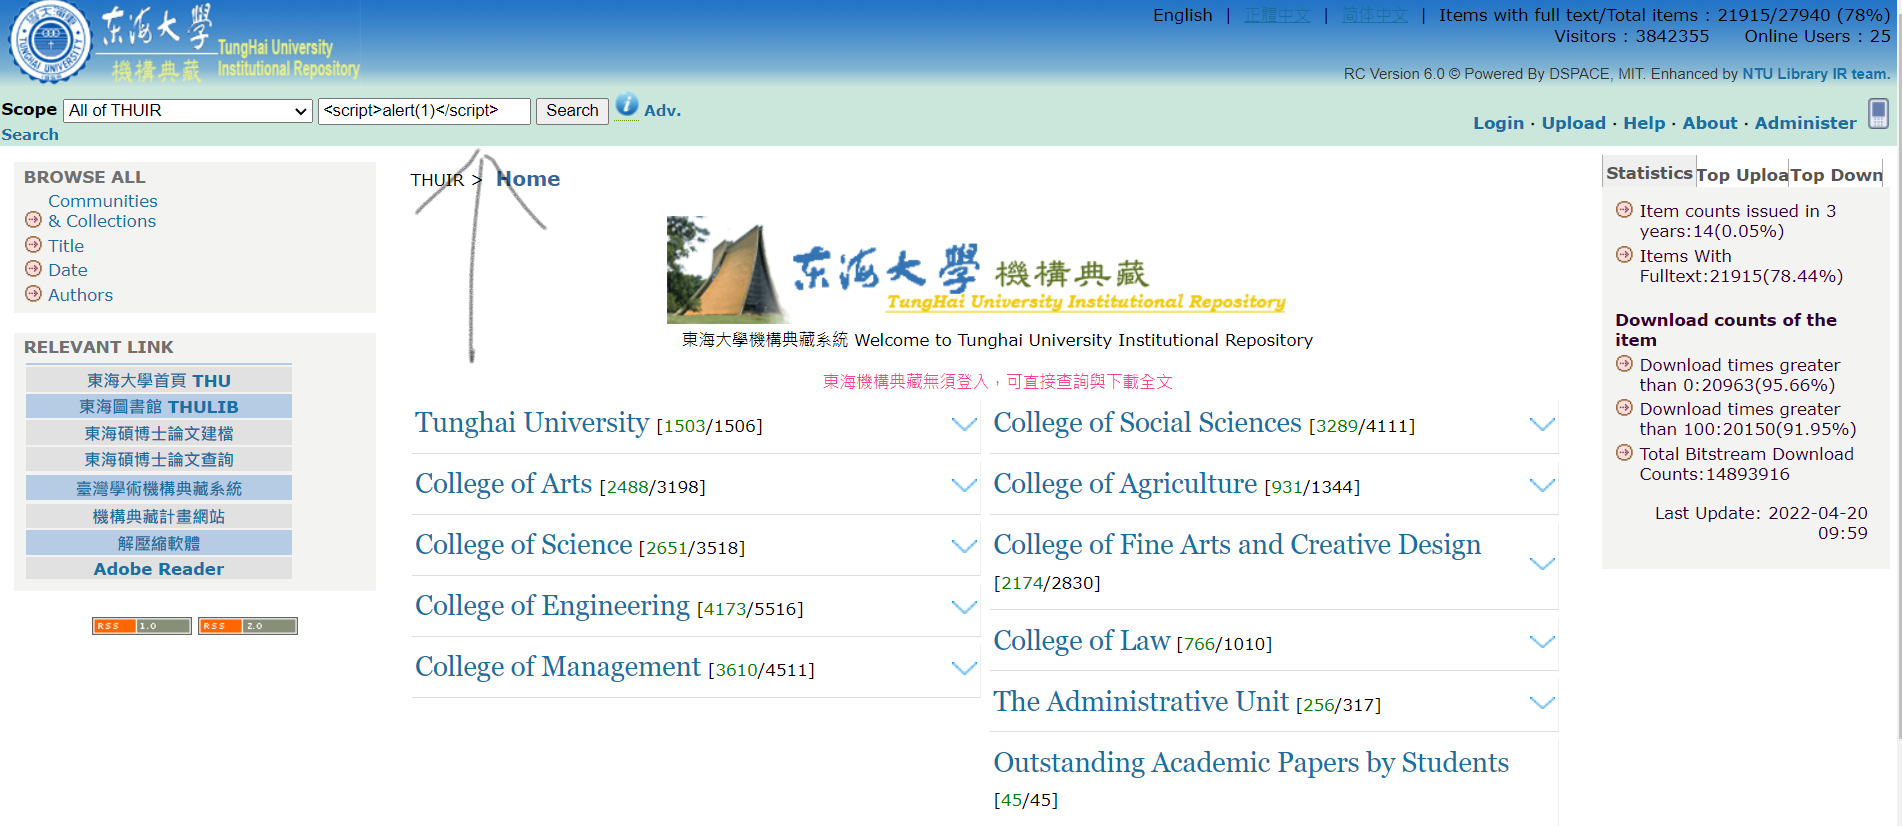Screen dimensions: 1902x826
Task: Browse Communities & Collections
Action: point(102,211)
